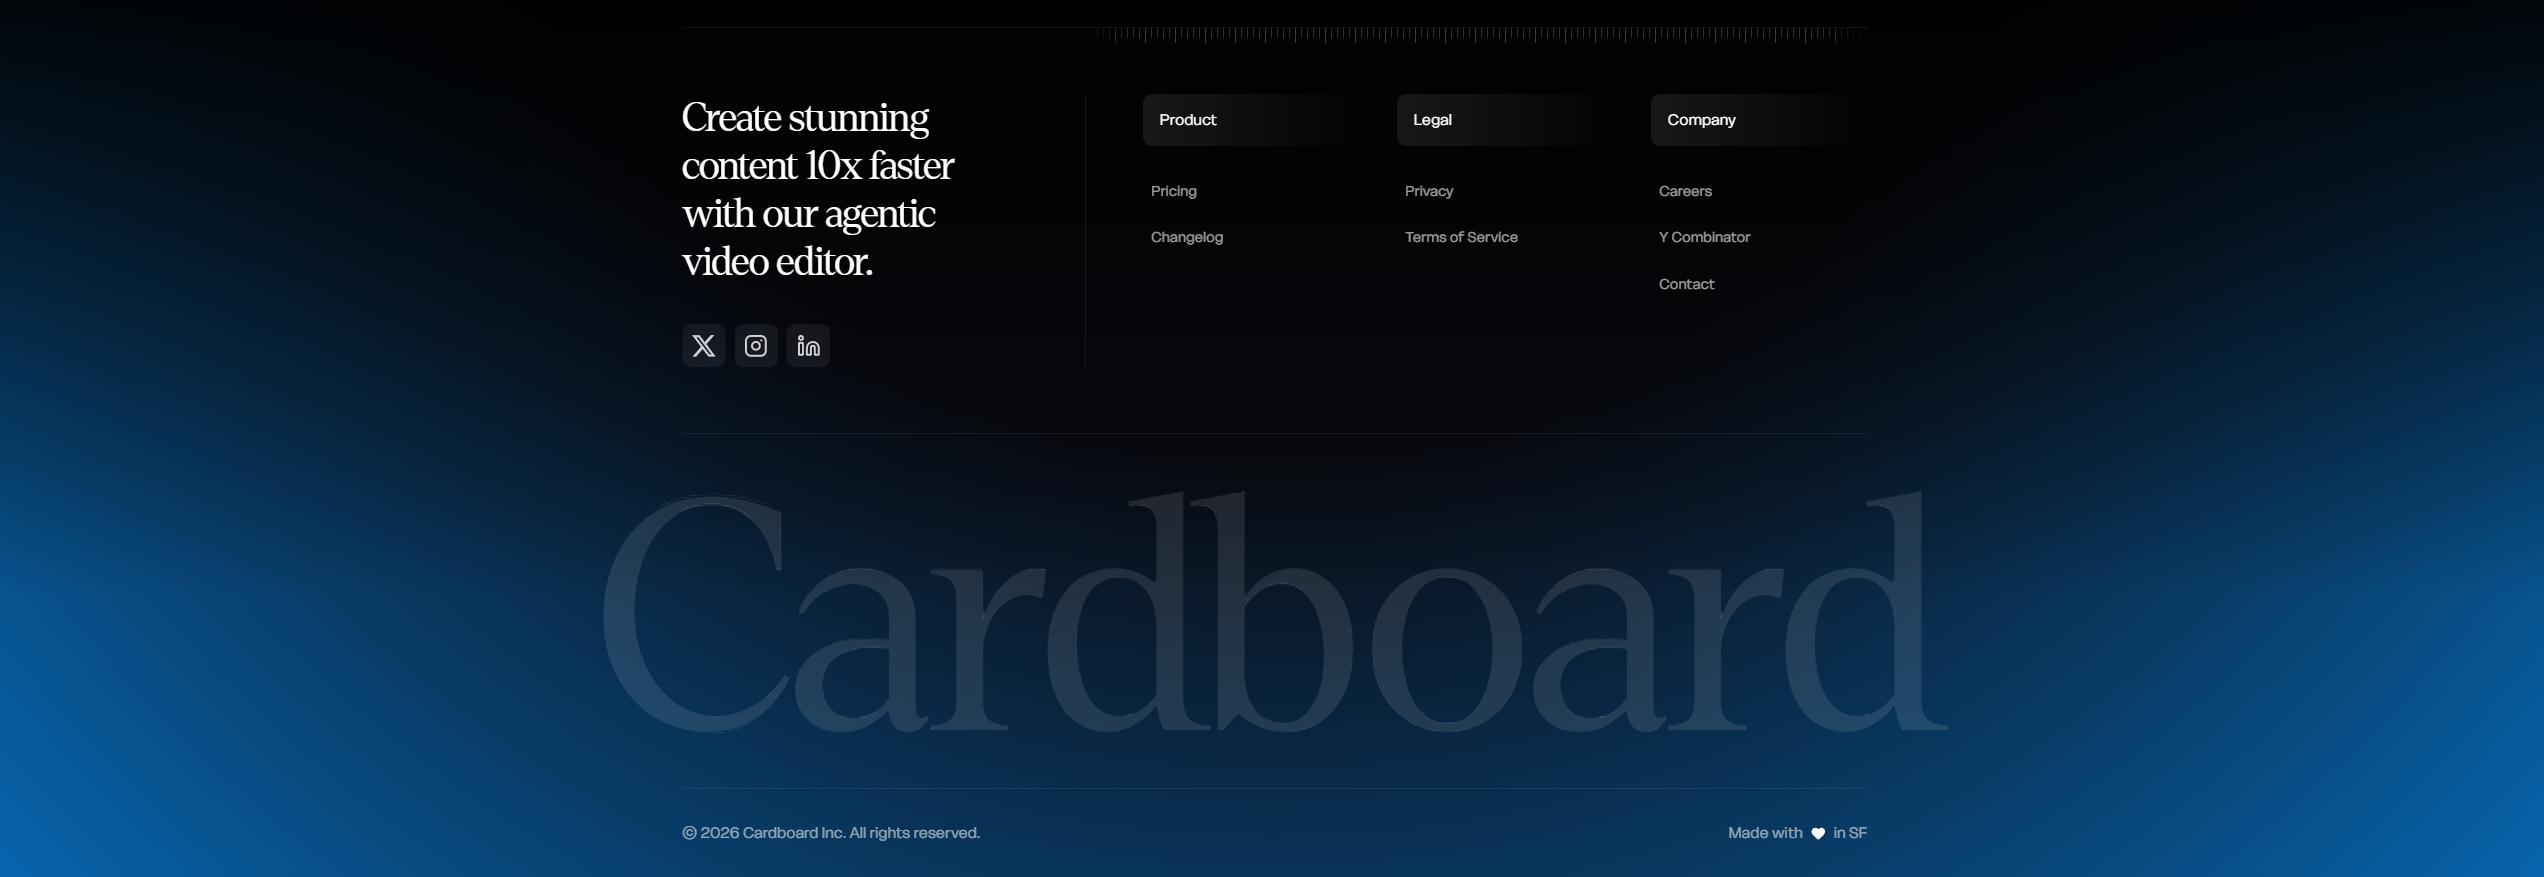Open the Changelog link
The image size is (2544, 877).
pyautogui.click(x=1187, y=237)
